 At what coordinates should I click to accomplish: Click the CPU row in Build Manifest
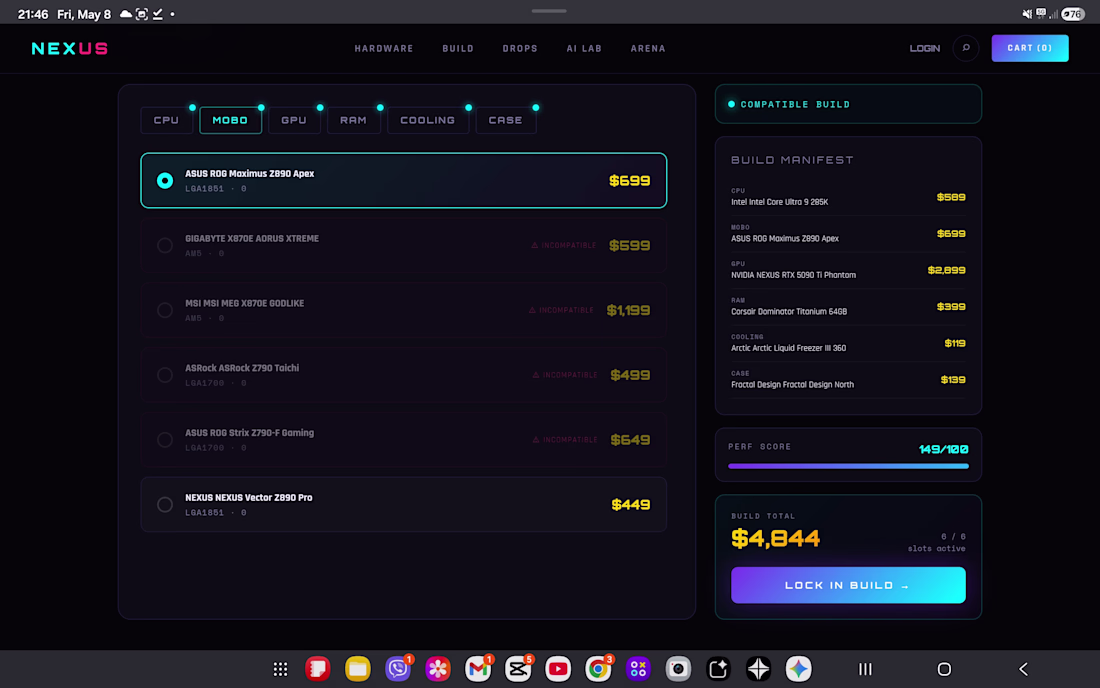pos(848,197)
